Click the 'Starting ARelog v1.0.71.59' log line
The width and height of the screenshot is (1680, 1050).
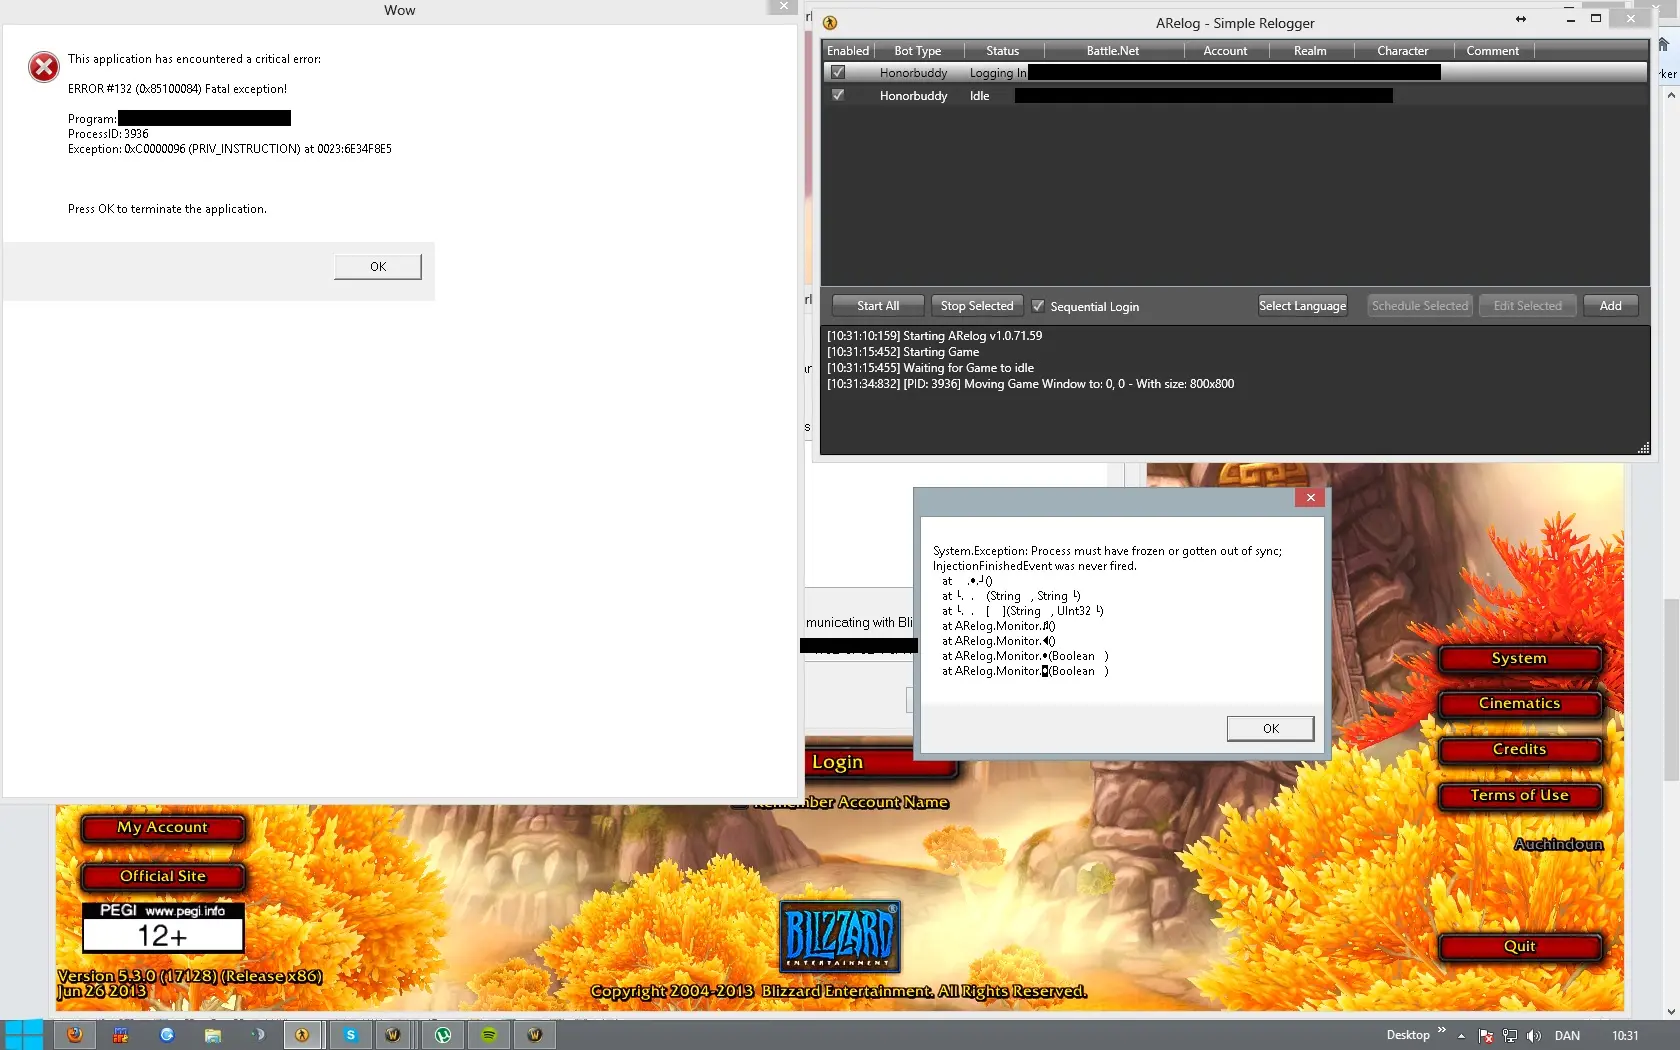934,336
